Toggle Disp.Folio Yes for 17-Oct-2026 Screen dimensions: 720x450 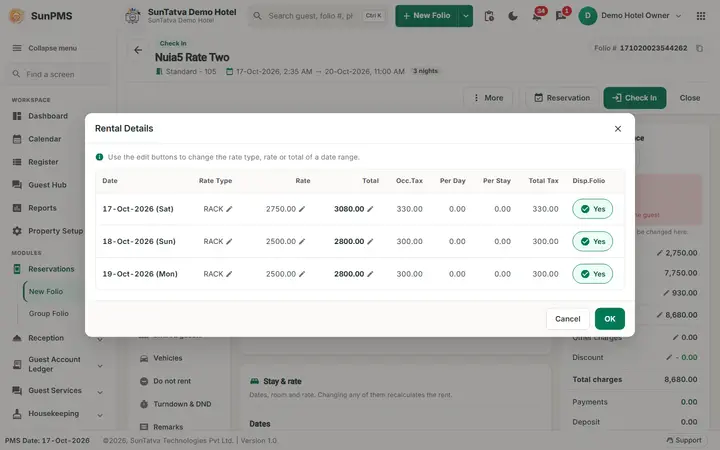click(x=592, y=209)
